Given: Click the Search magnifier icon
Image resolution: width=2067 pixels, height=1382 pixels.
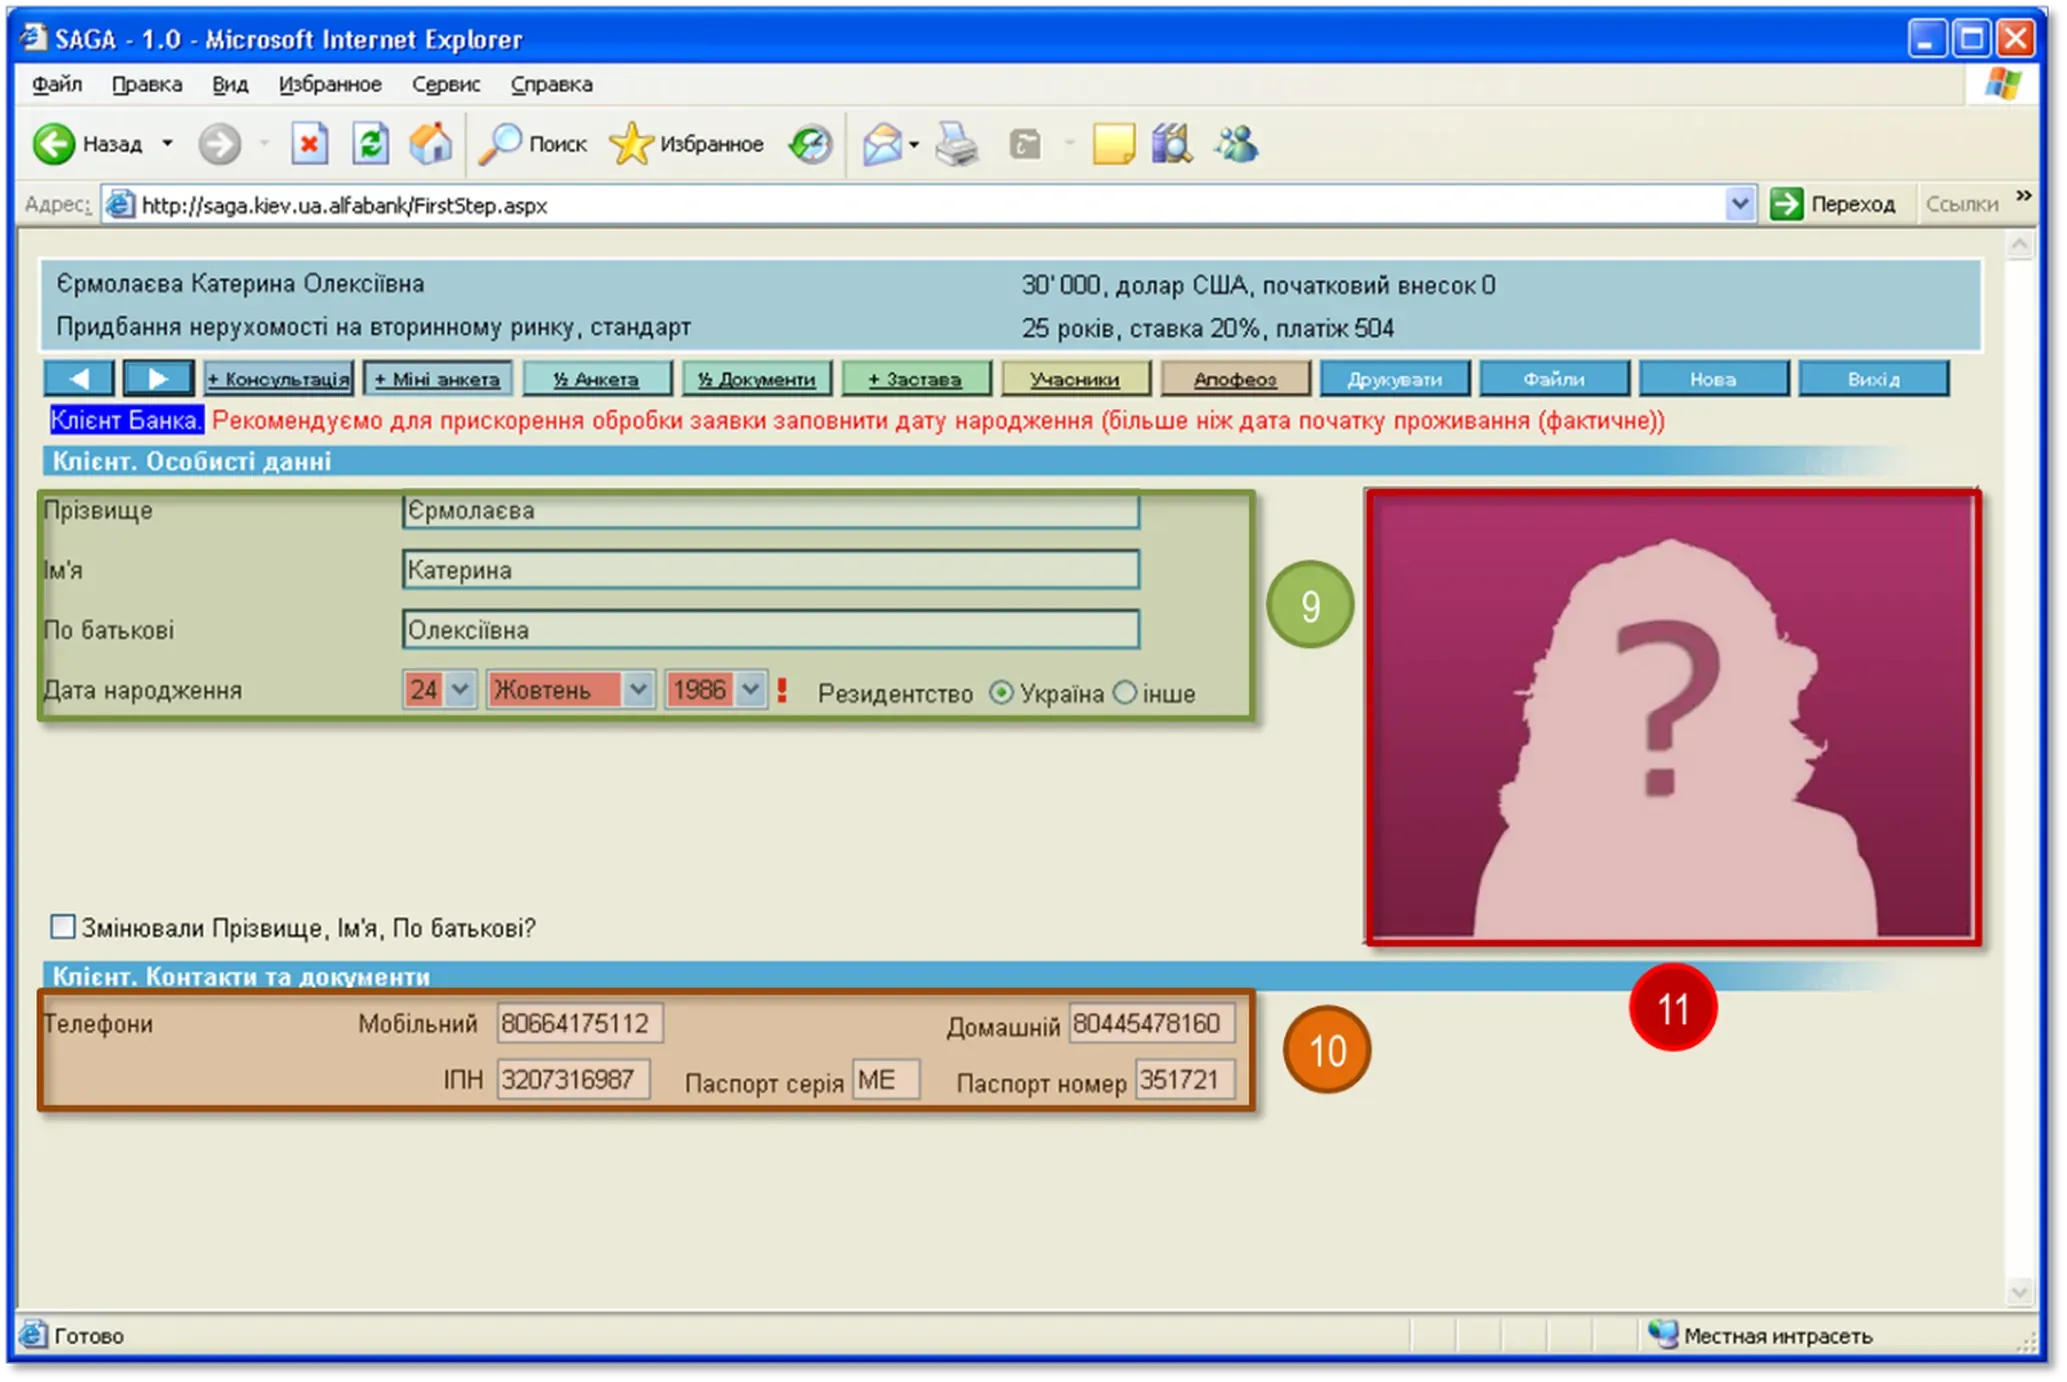Looking at the screenshot, I should (499, 144).
